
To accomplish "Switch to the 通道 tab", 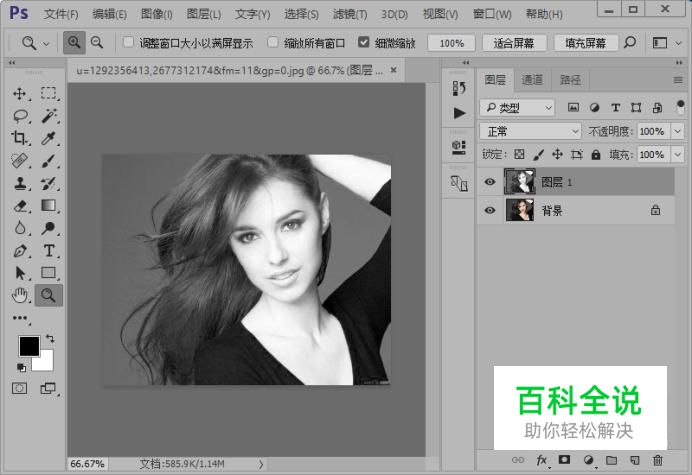I will 532,80.
